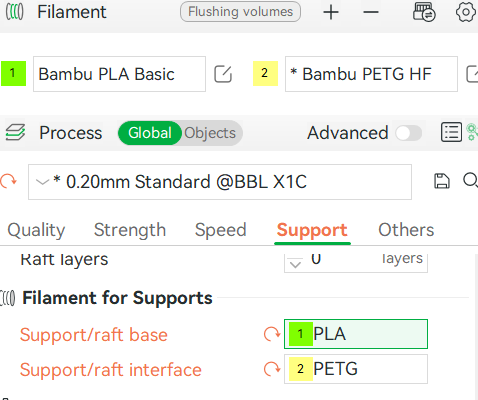478x400 pixels.
Task: Remove a filament with minus icon
Action: (371, 12)
